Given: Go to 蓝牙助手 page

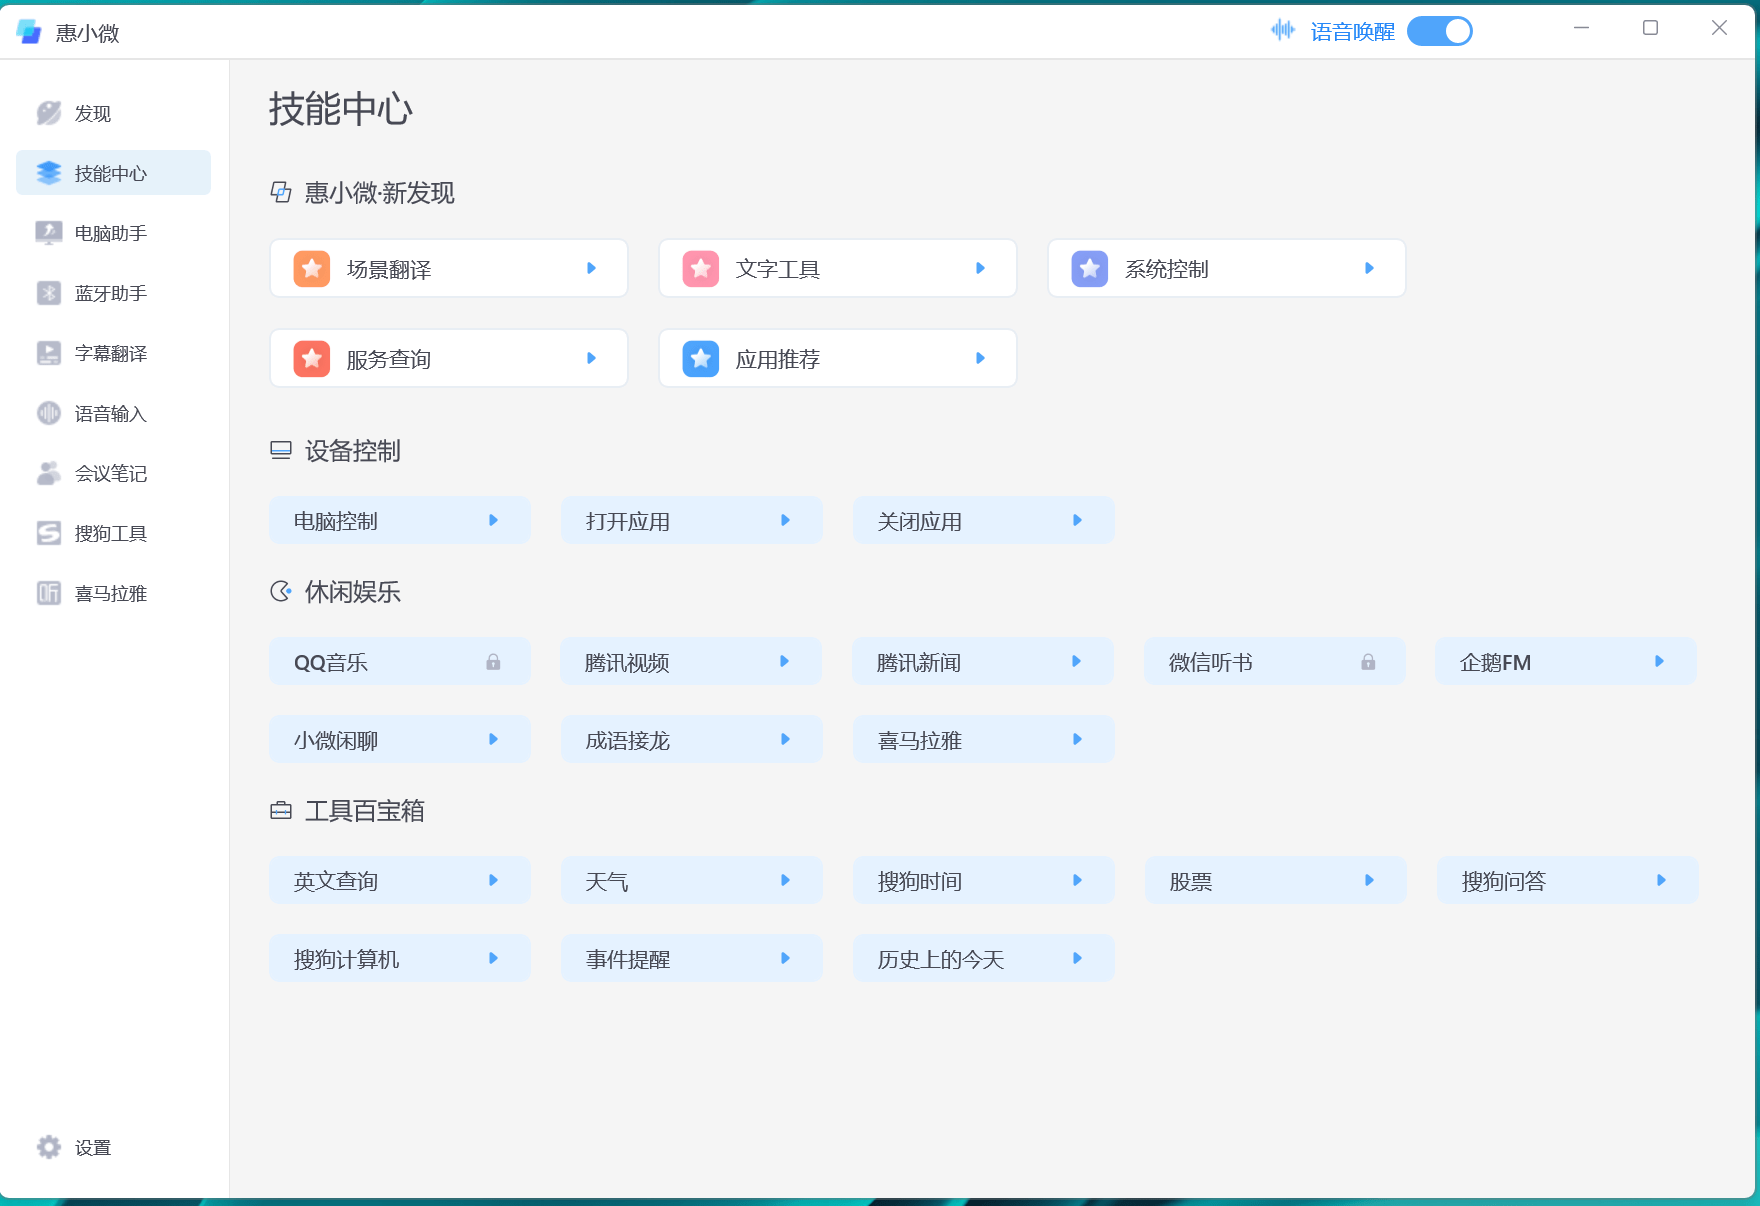Looking at the screenshot, I should (113, 293).
